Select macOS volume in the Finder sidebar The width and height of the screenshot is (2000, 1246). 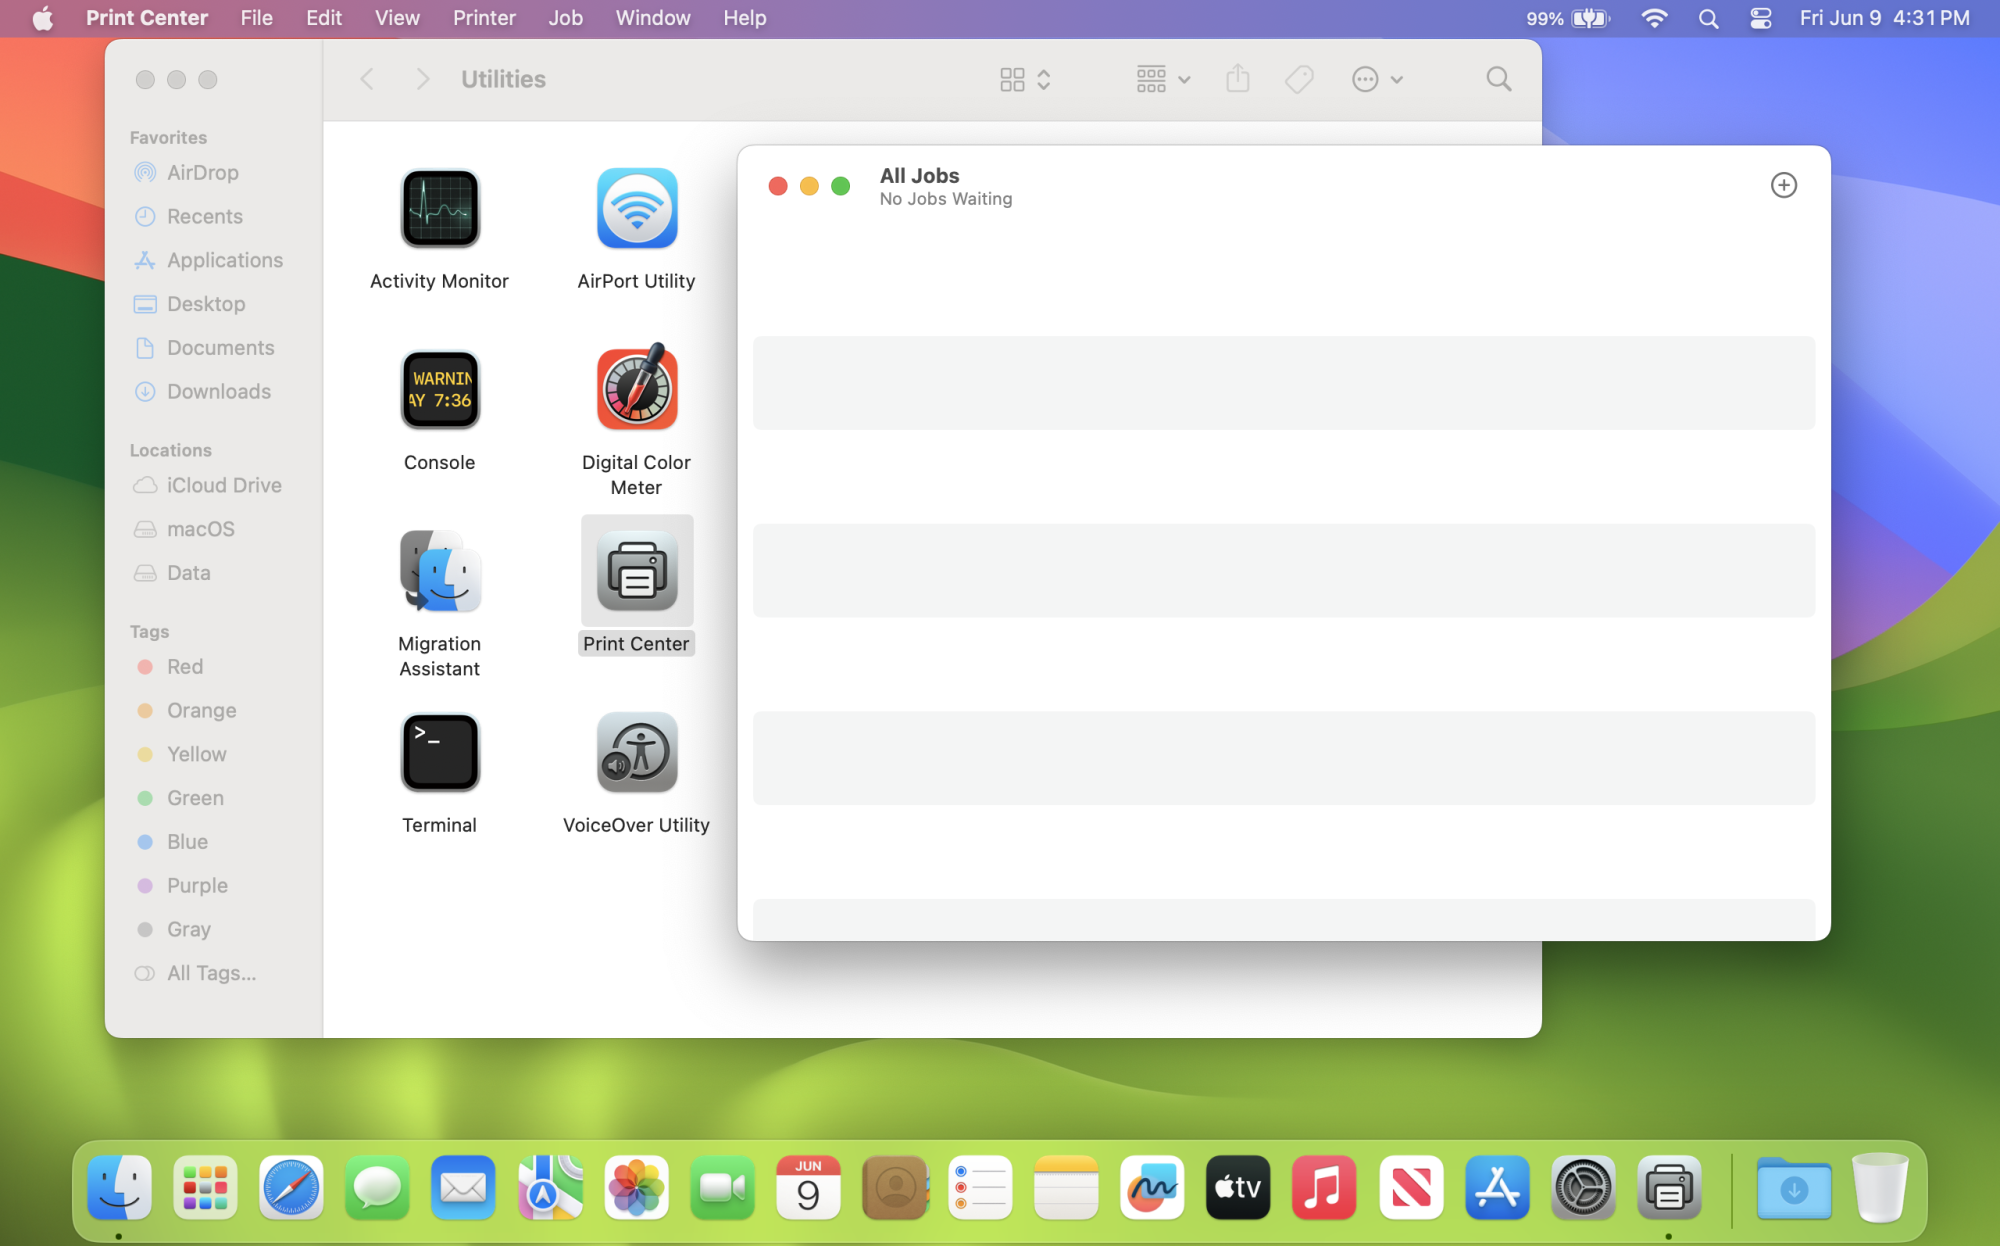coord(200,529)
